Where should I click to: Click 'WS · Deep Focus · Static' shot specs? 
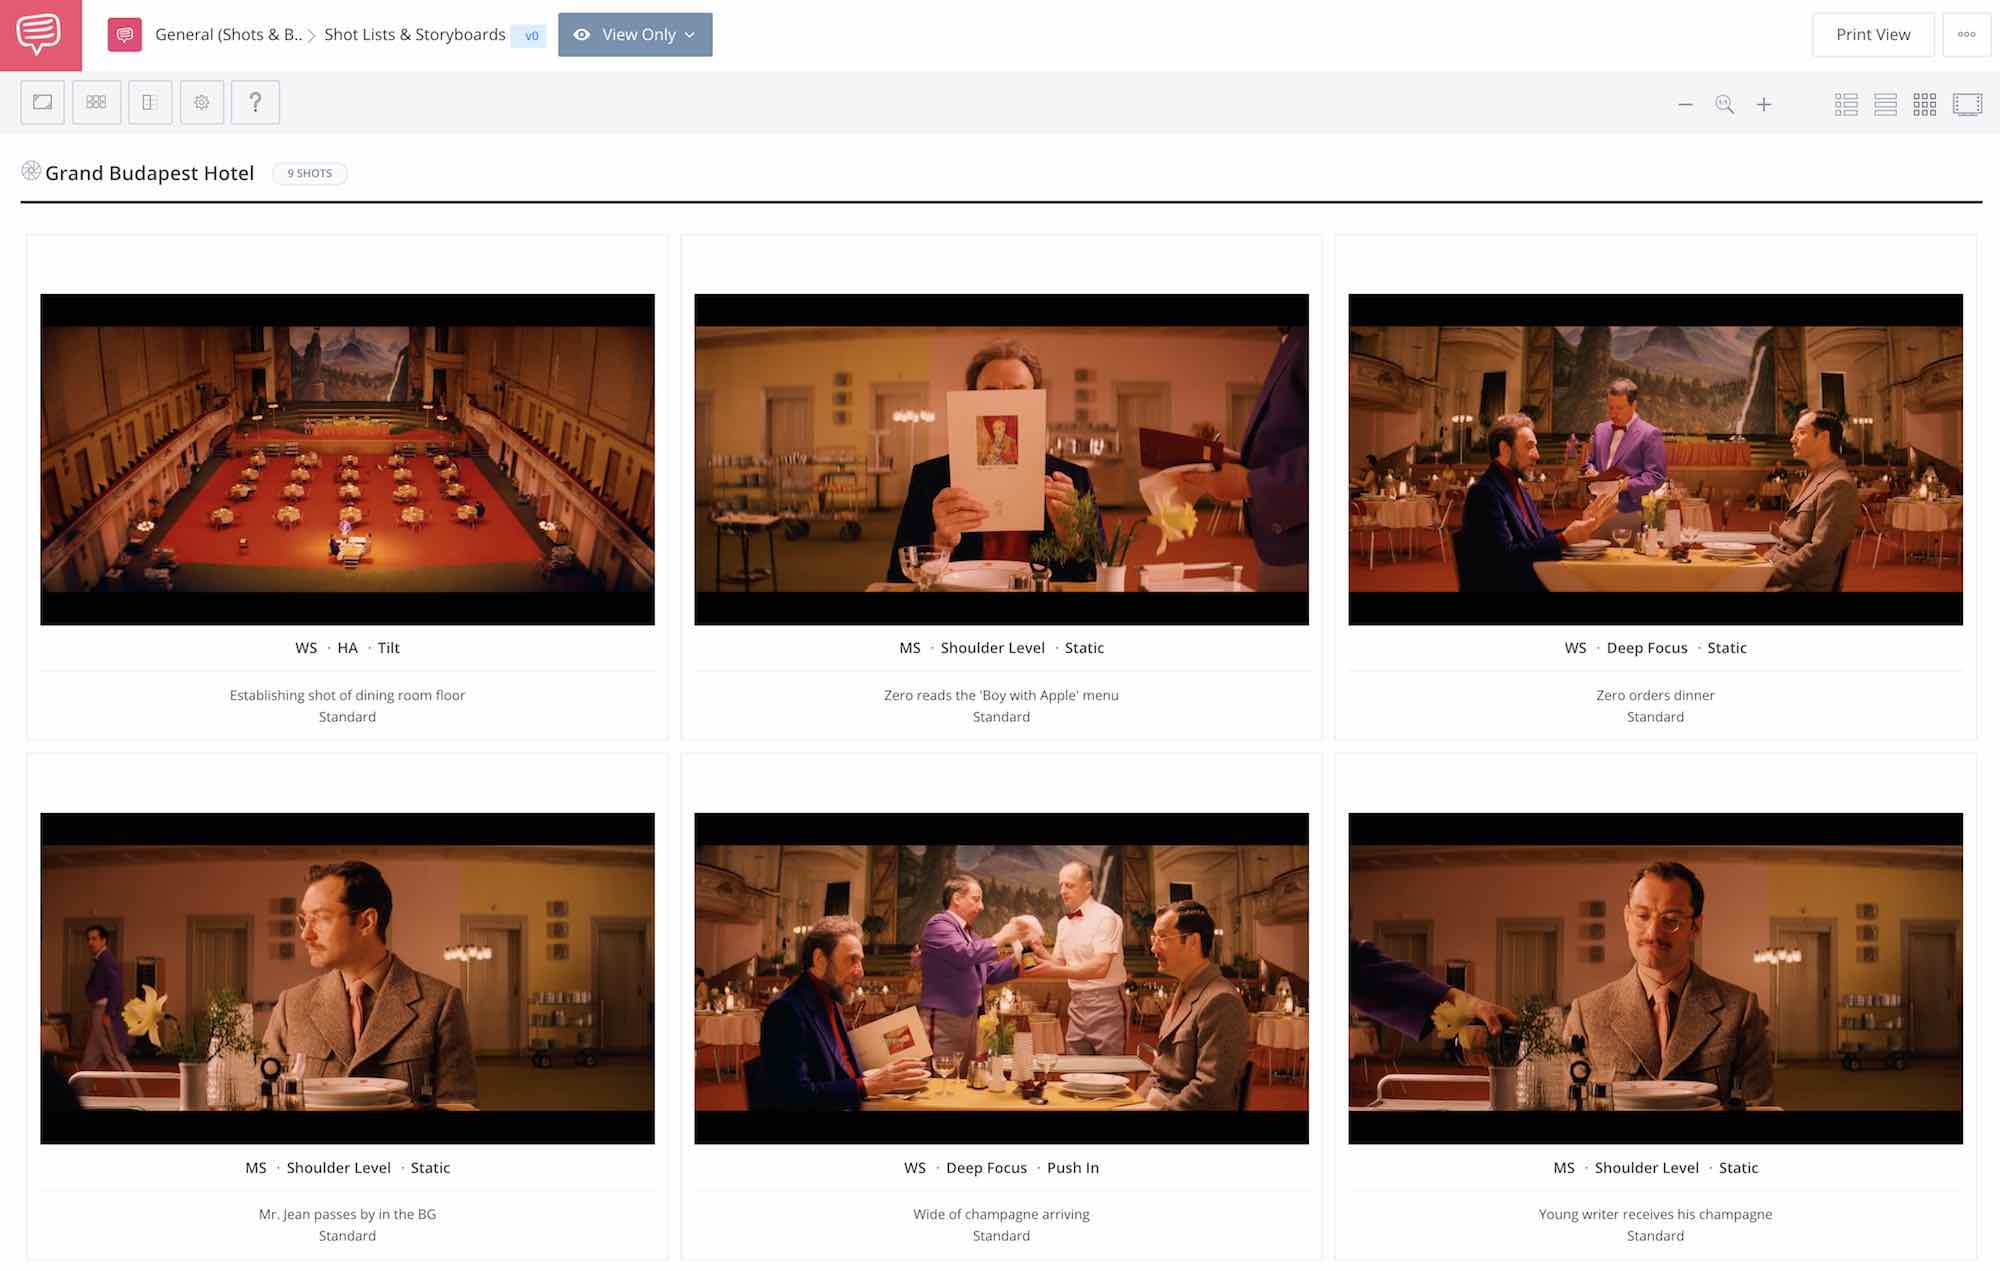(x=1655, y=648)
